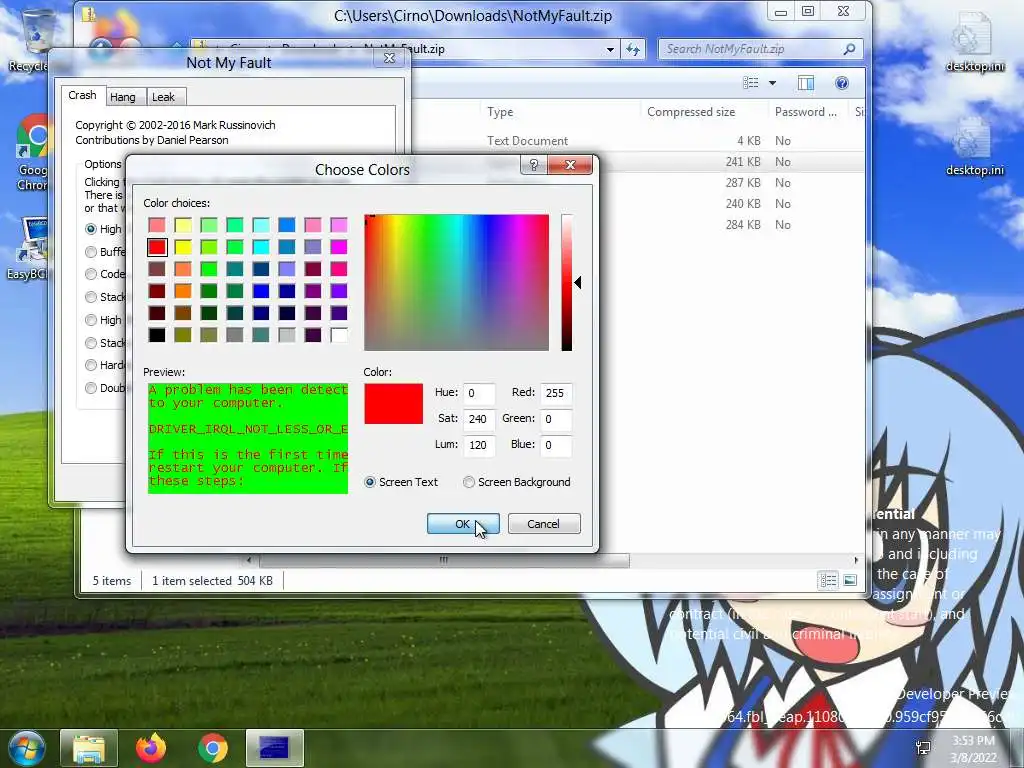The image size is (1024, 768).
Task: Confirm colors with the OK button
Action: tap(463, 524)
